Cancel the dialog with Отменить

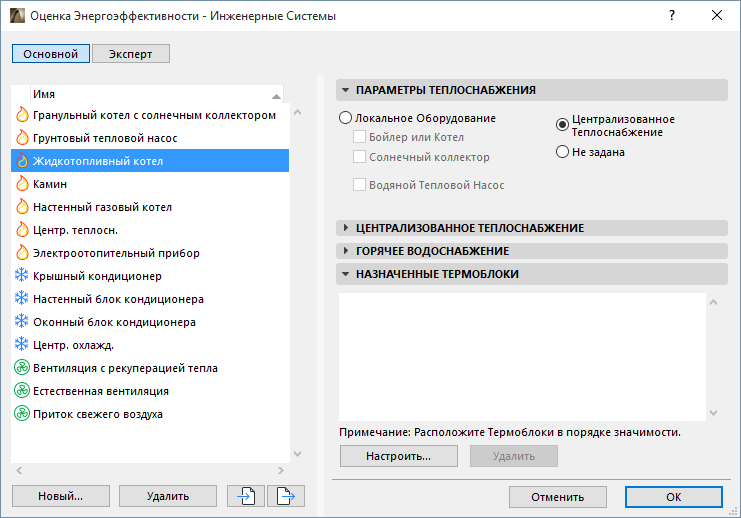point(558,497)
